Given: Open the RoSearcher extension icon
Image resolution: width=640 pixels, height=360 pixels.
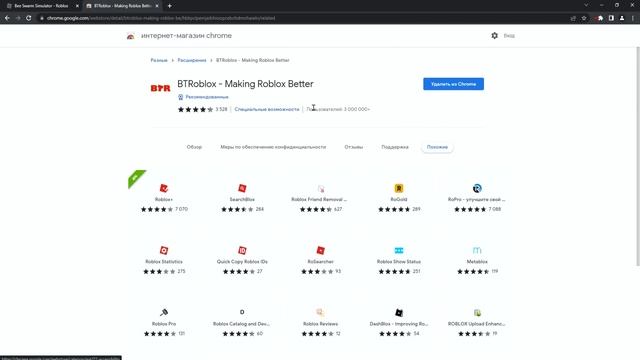Looking at the screenshot, I should 321,250.
